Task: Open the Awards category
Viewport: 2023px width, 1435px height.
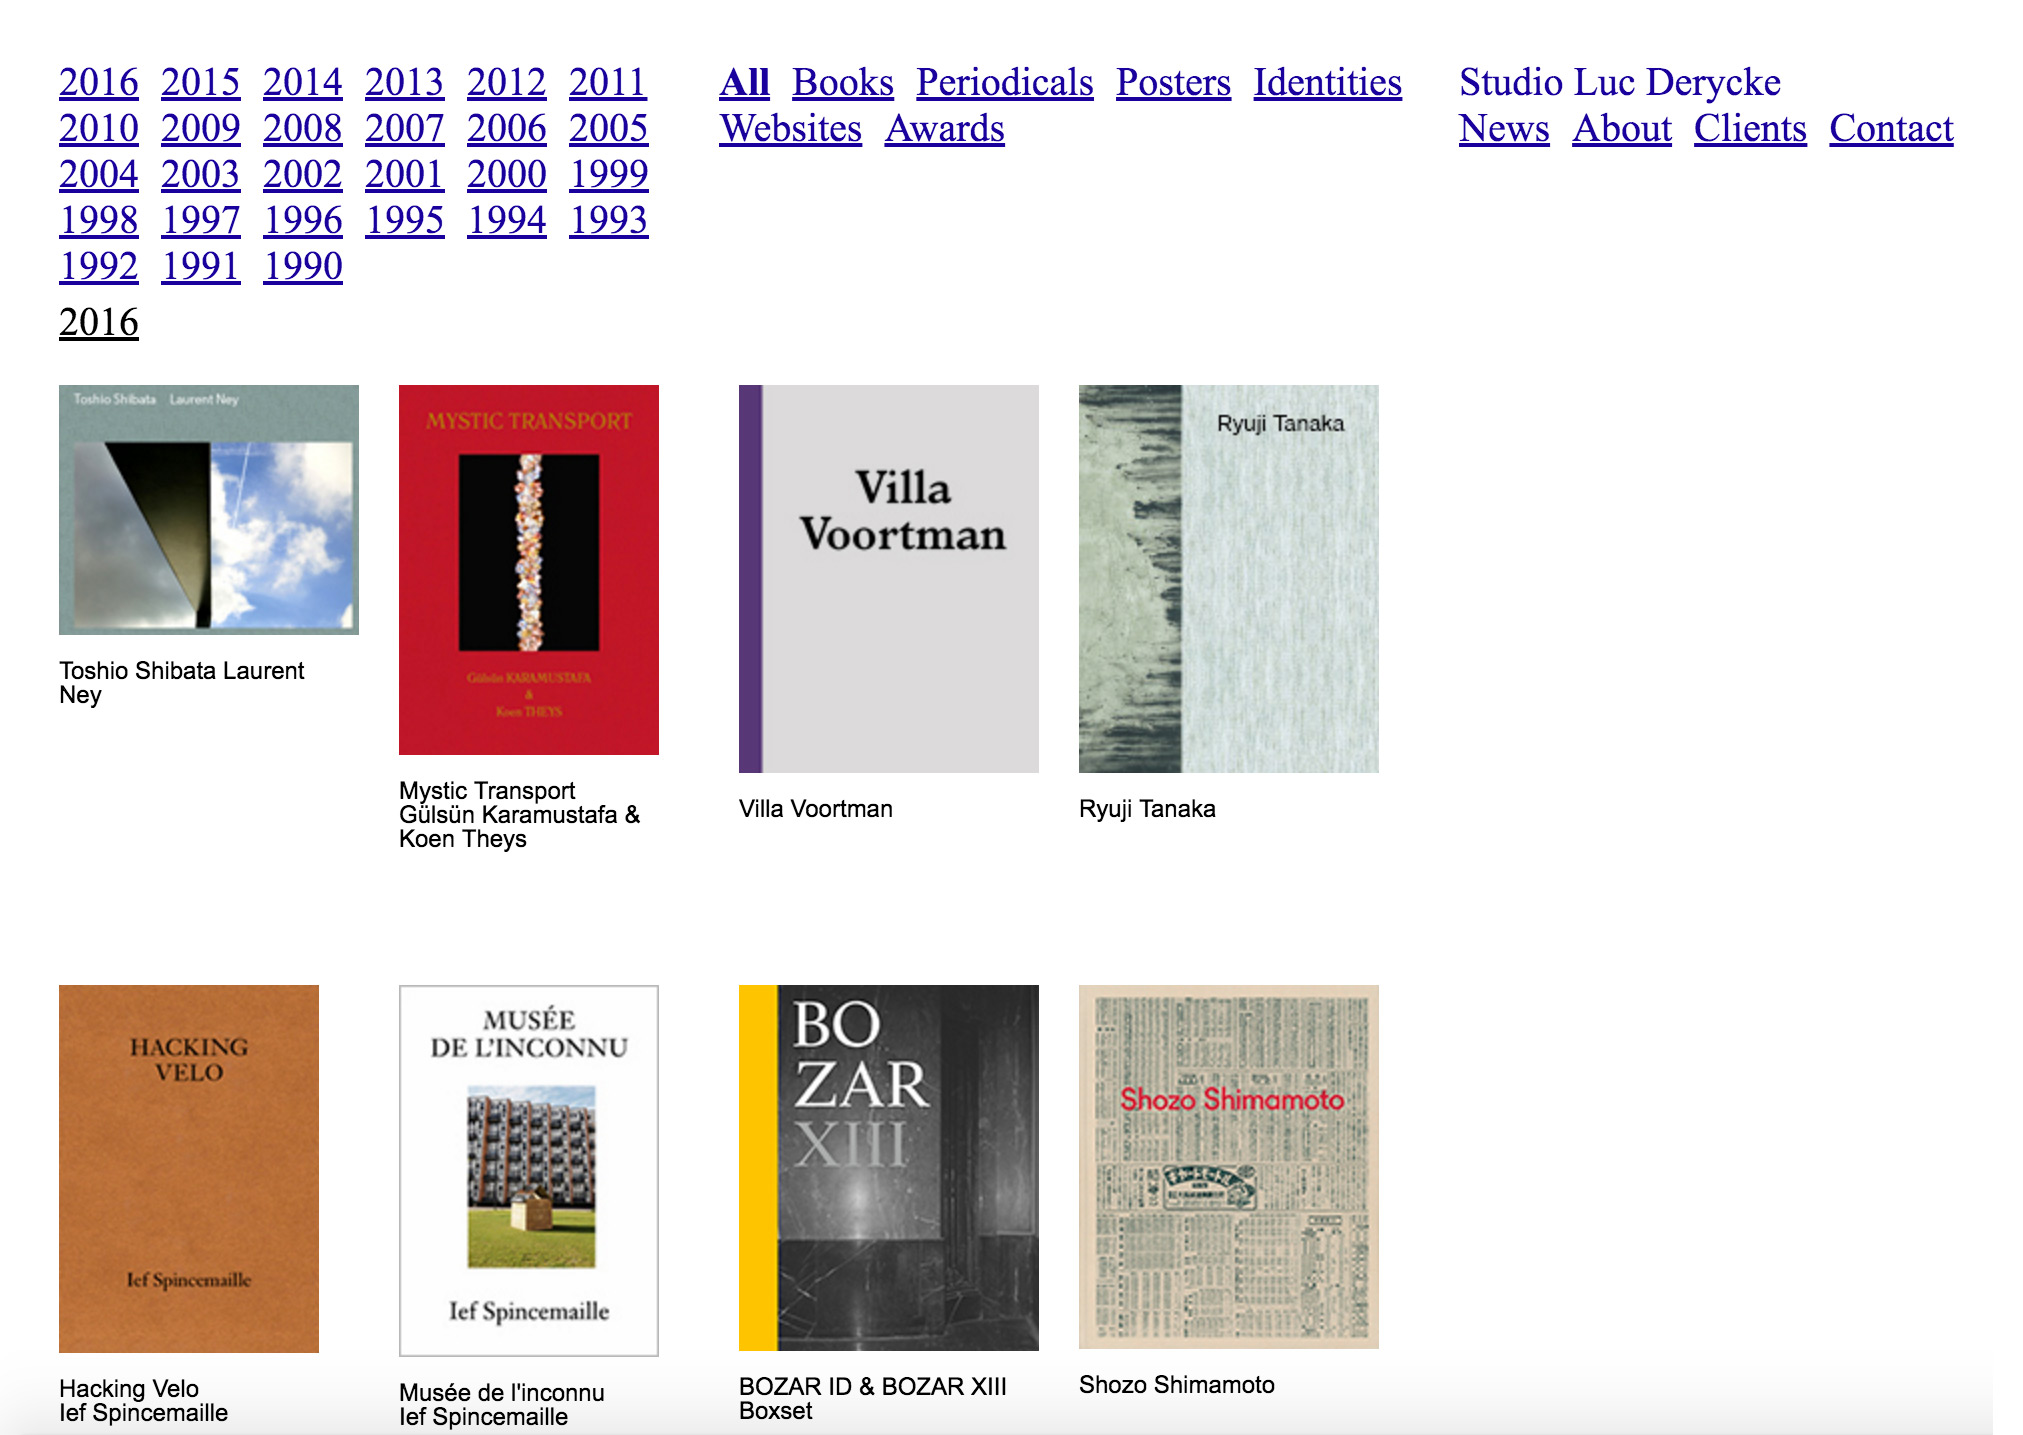Action: pyautogui.click(x=945, y=128)
